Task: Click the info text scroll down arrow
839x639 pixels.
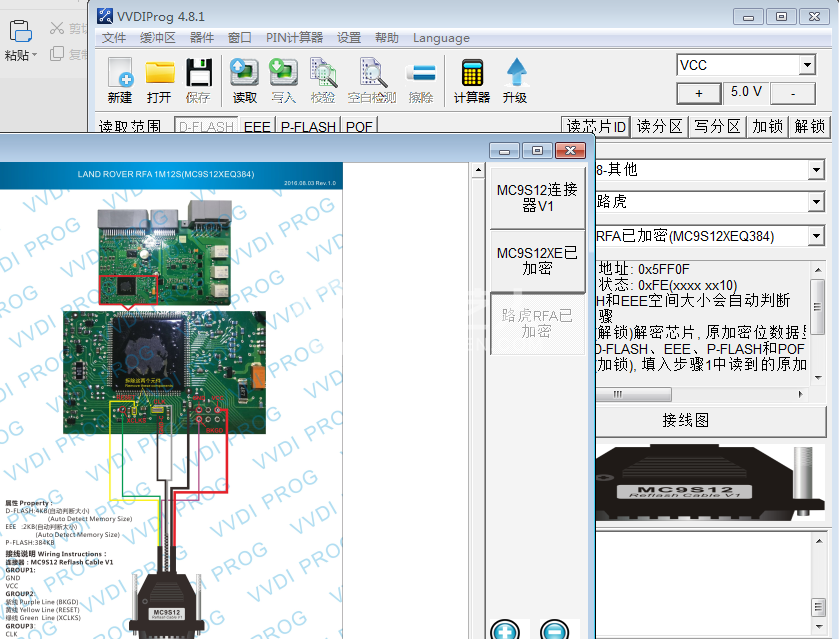Action: 818,377
